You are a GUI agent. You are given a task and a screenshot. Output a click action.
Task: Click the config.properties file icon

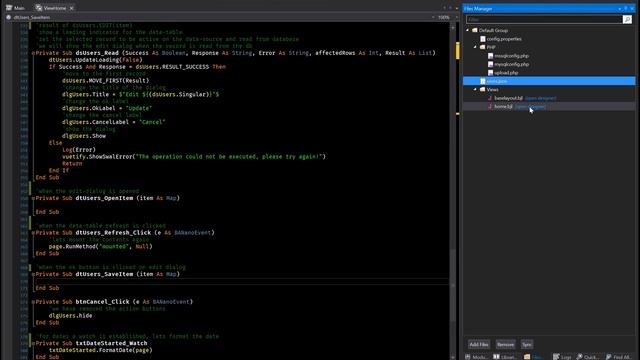(483, 39)
